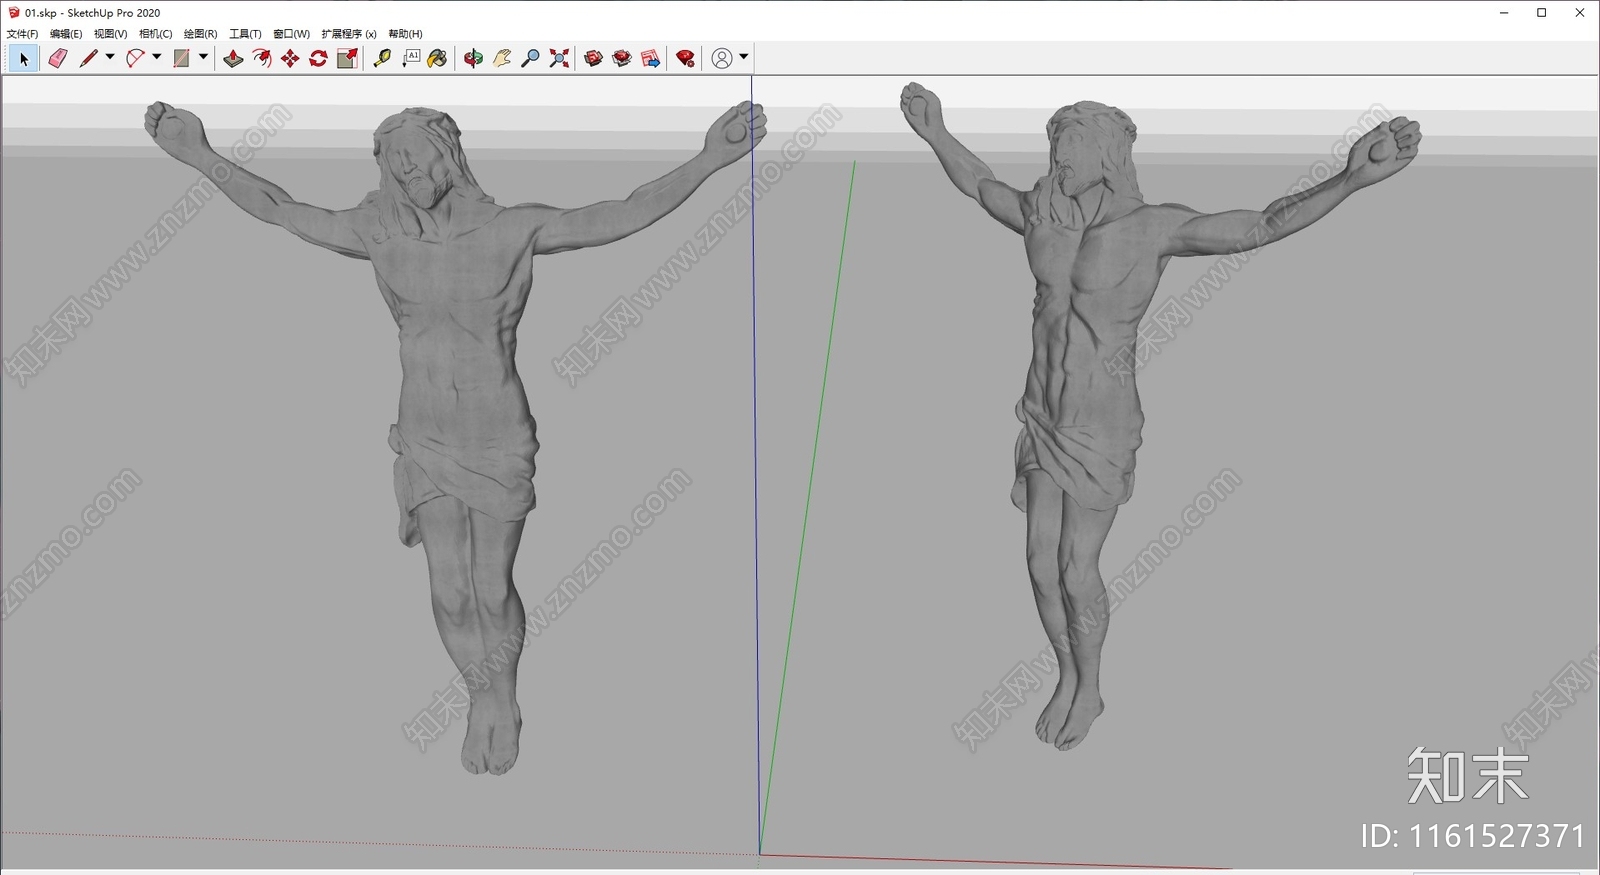This screenshot has width=1600, height=875.
Task: Activate the Push/Pull tool
Action: click(x=233, y=59)
